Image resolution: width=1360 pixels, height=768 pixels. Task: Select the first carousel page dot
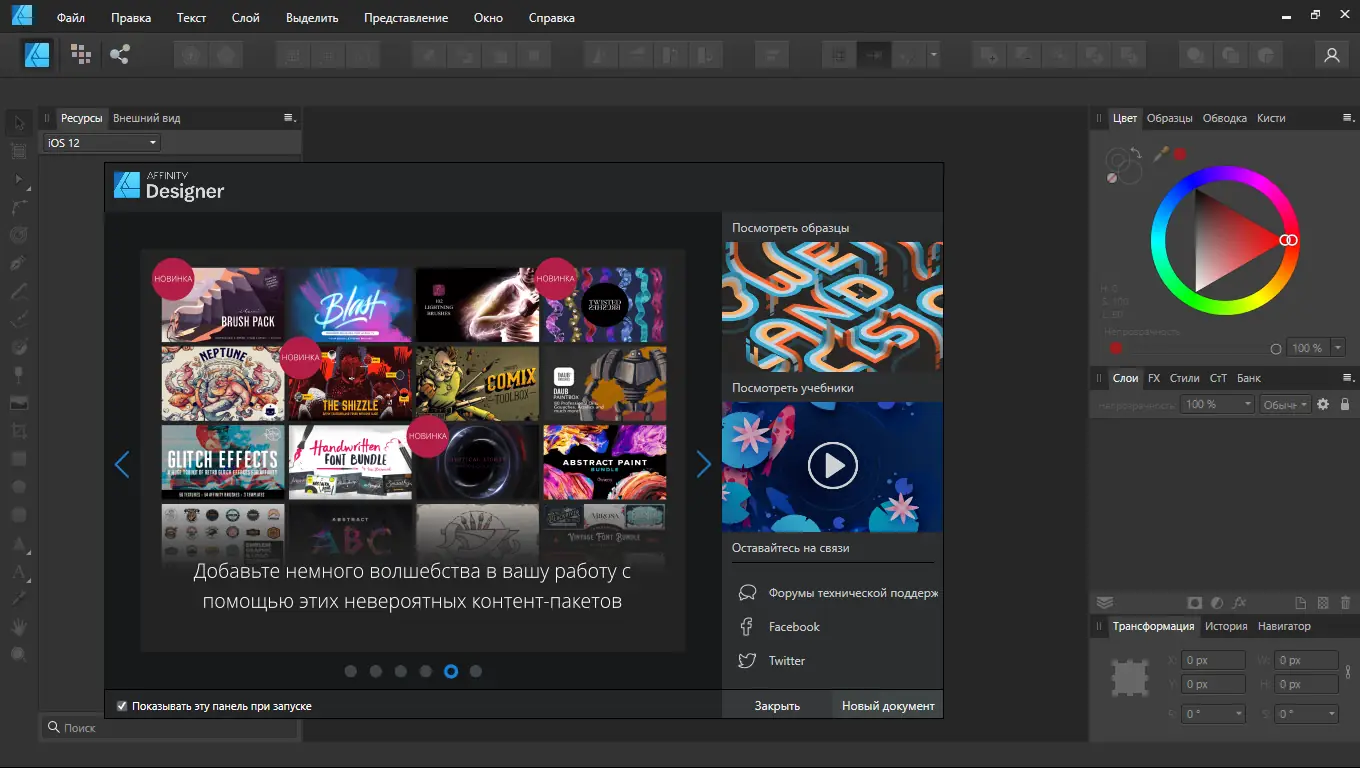[351, 671]
